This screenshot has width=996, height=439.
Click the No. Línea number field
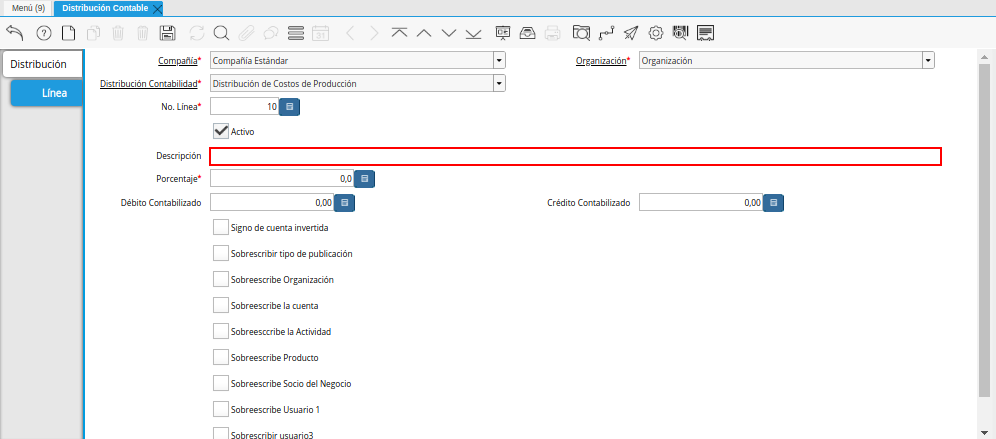245,107
